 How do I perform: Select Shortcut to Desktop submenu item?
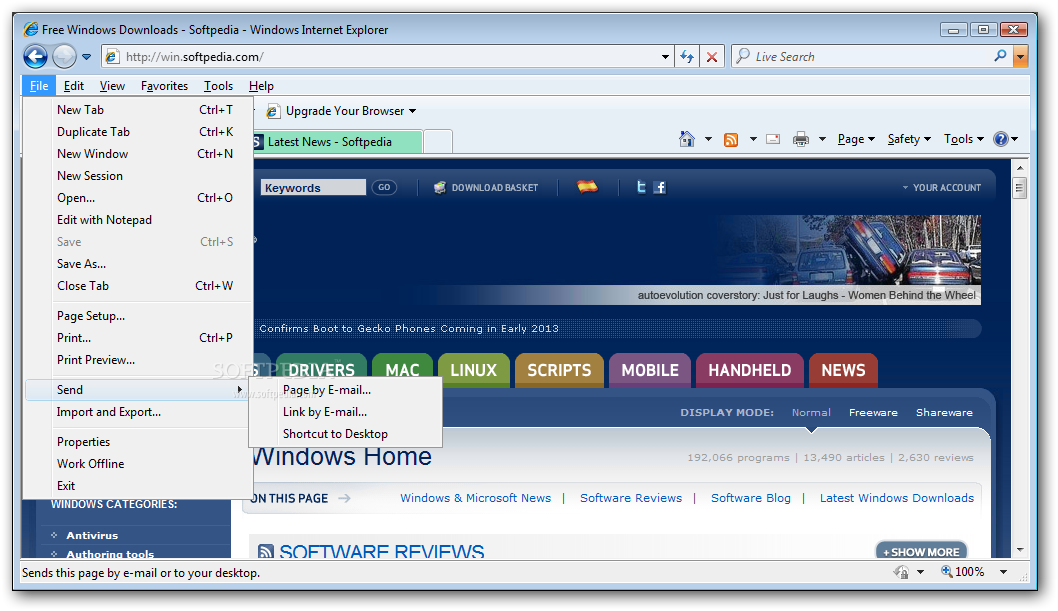click(x=345, y=434)
